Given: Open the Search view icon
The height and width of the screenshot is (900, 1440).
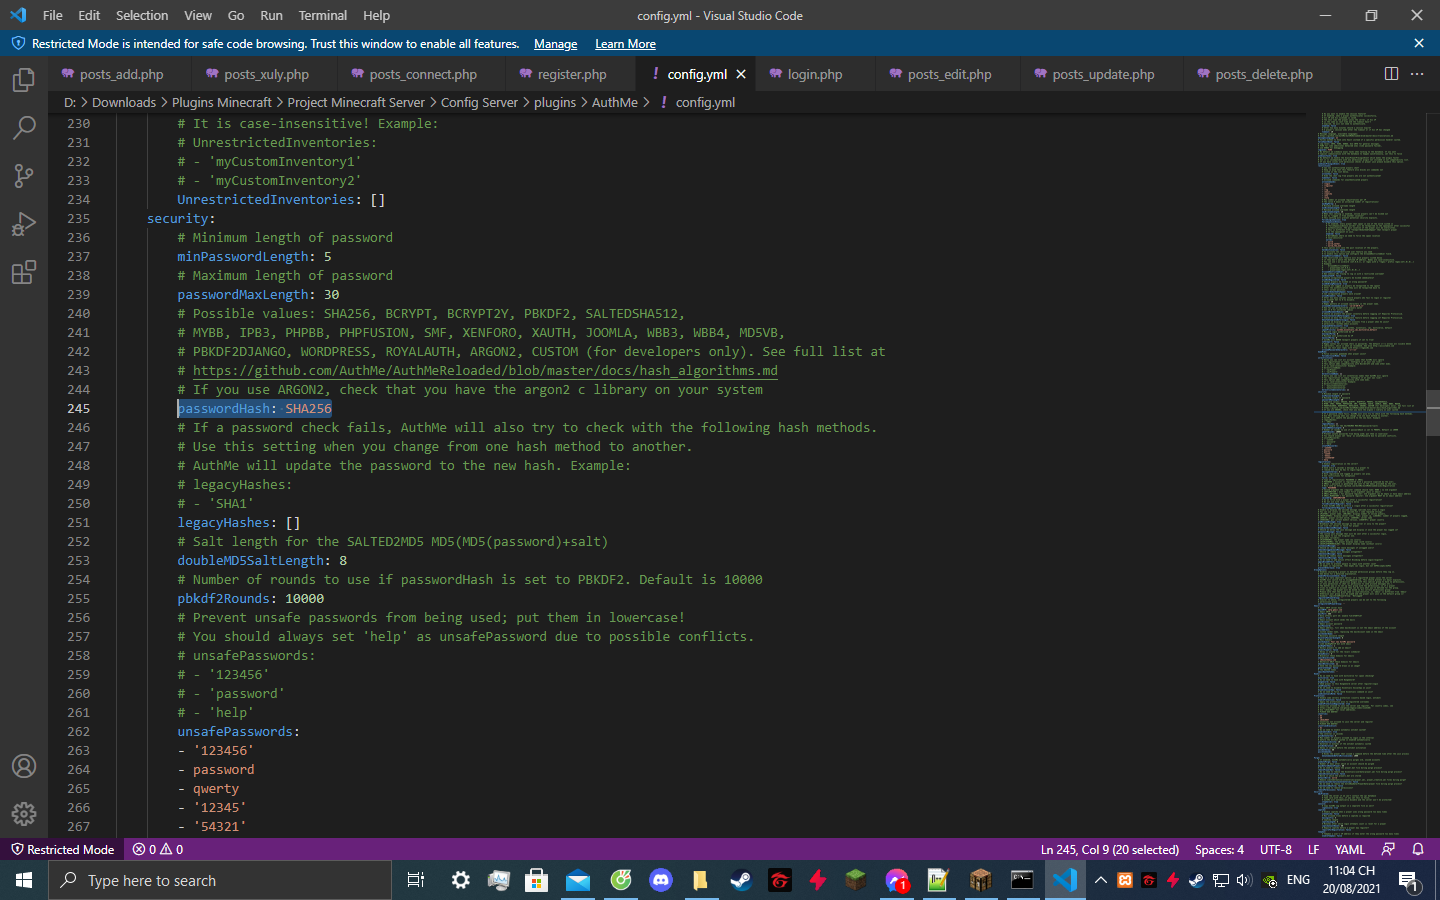Looking at the screenshot, I should point(24,128).
